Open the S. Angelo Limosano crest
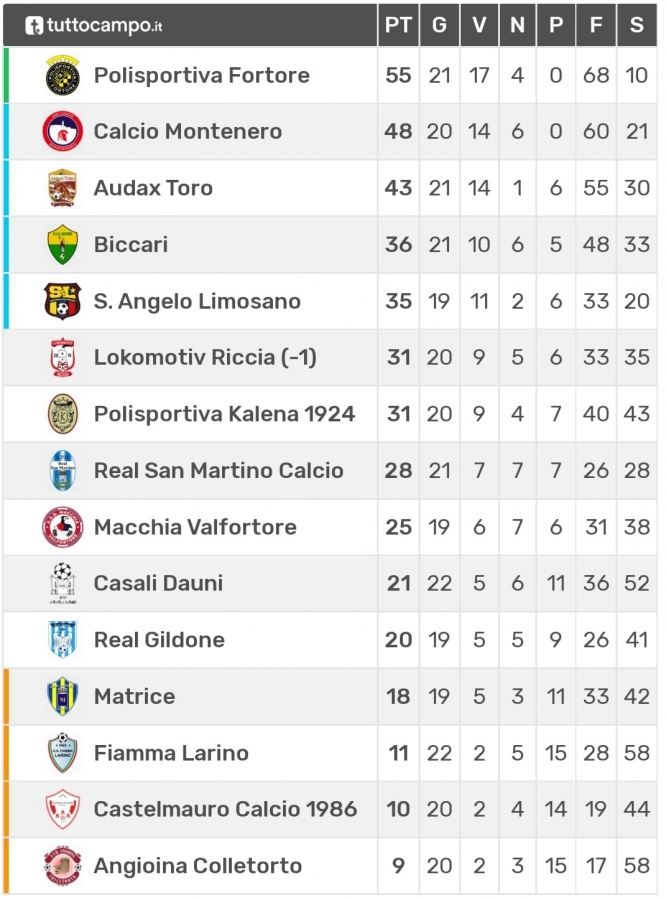This screenshot has width=666, height=900. tap(62, 301)
